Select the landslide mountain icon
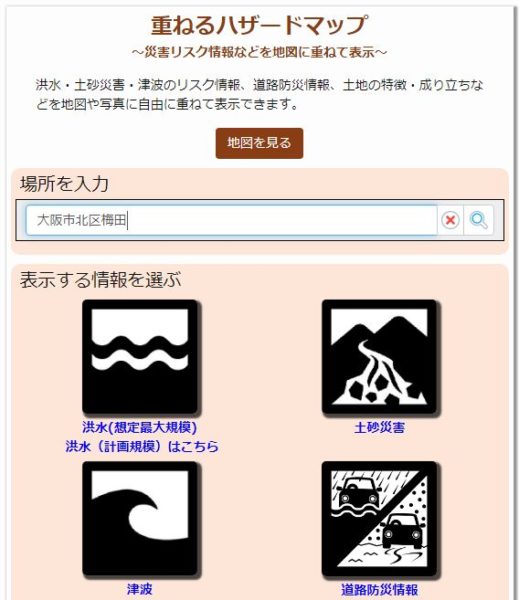The image size is (519, 600). [x=379, y=357]
